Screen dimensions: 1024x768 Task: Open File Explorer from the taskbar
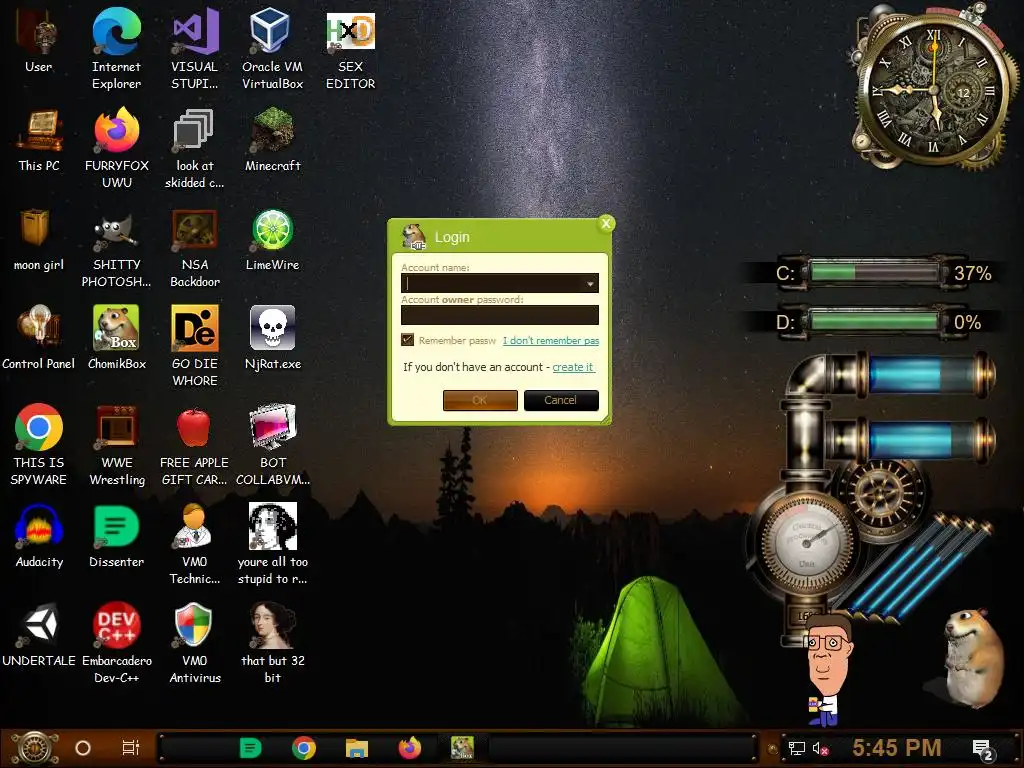pyautogui.click(x=357, y=748)
